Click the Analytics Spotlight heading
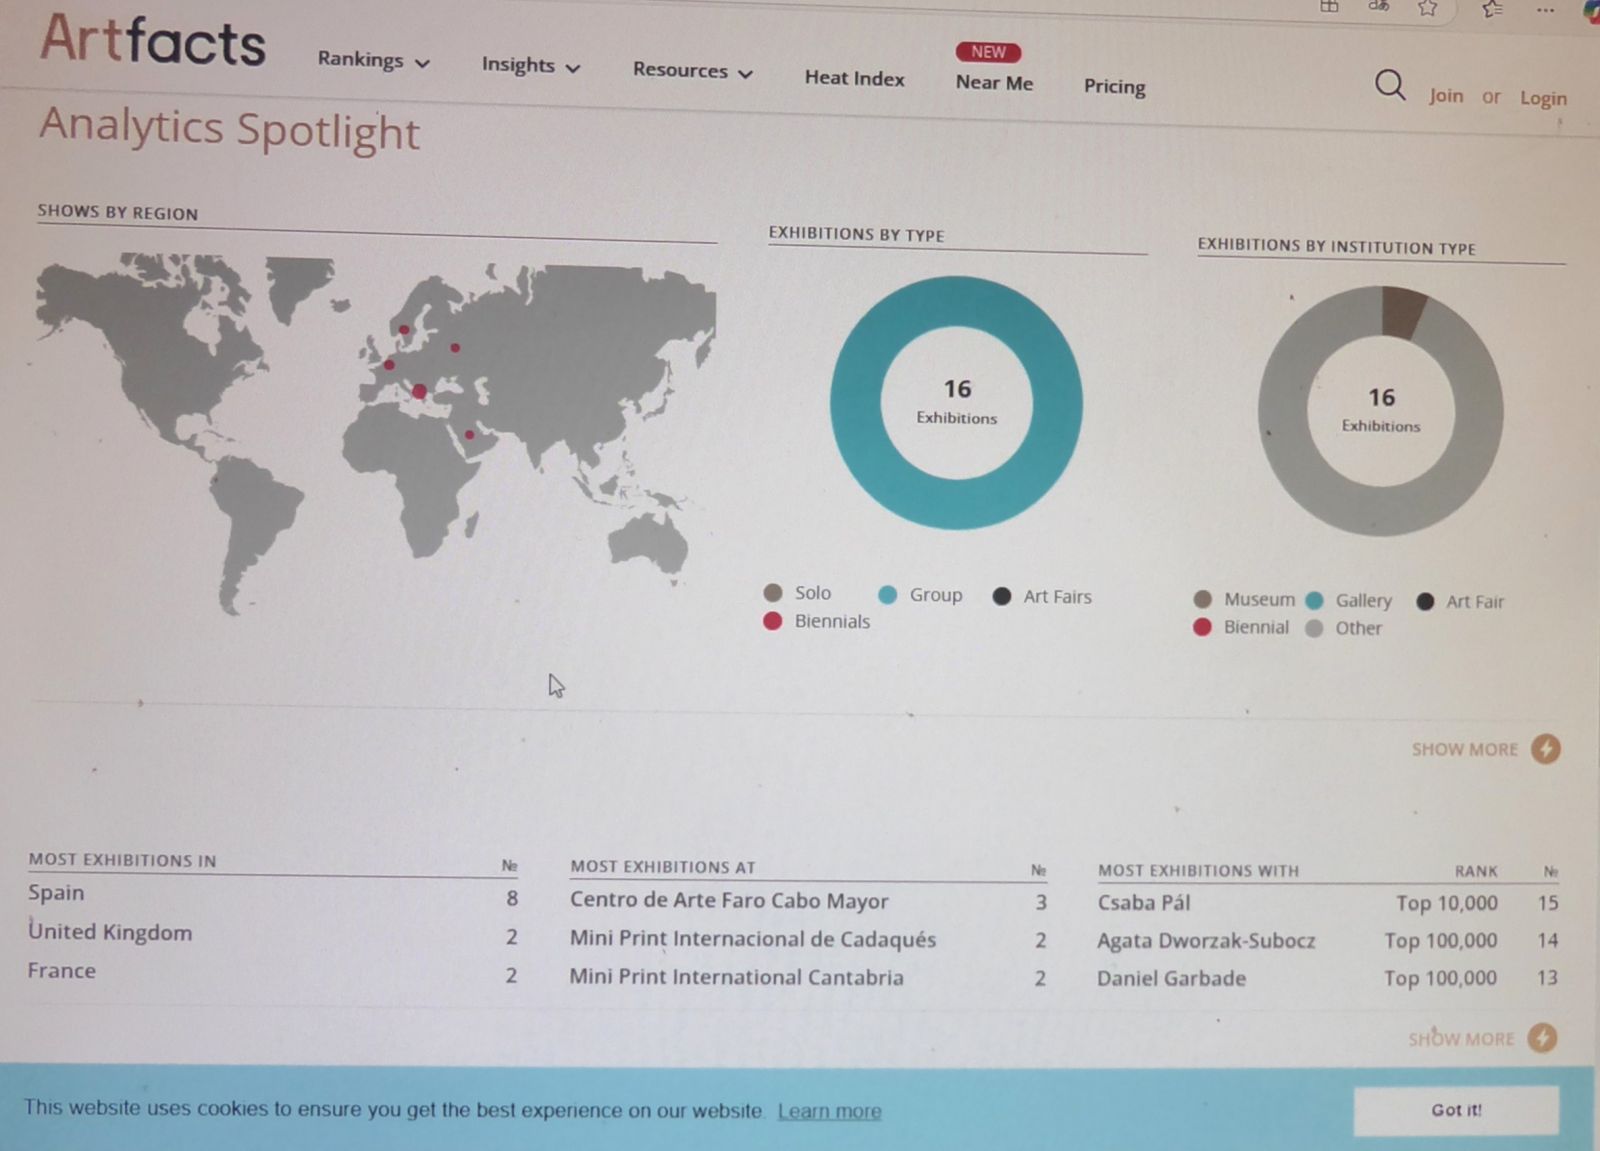The height and width of the screenshot is (1151, 1600). (x=230, y=130)
